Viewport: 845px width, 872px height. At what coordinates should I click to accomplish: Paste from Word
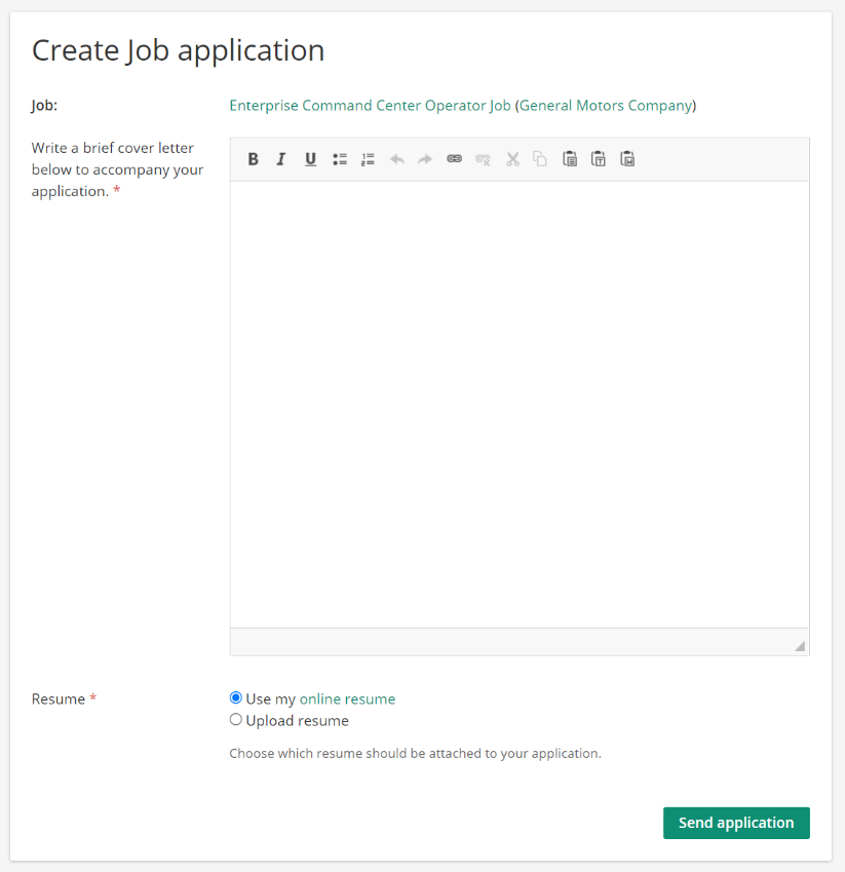pyautogui.click(x=627, y=159)
